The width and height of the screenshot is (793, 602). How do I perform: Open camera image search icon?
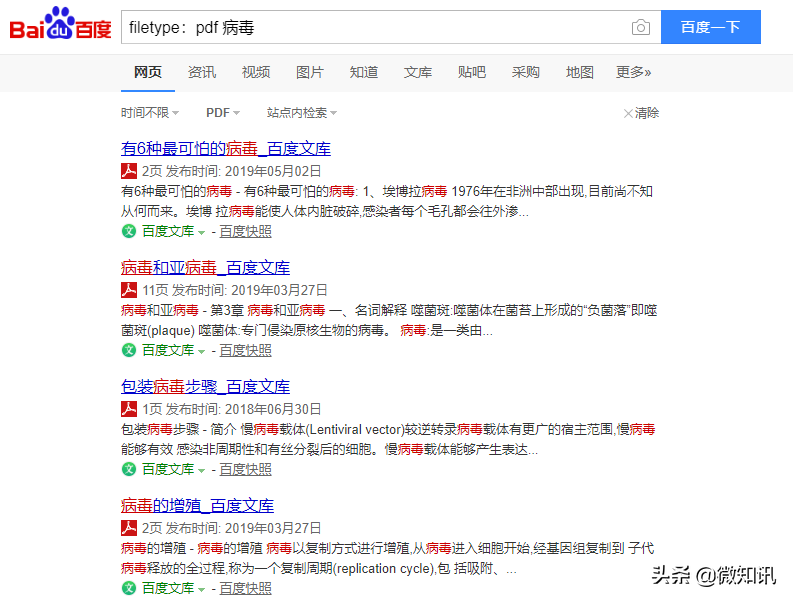point(641,27)
